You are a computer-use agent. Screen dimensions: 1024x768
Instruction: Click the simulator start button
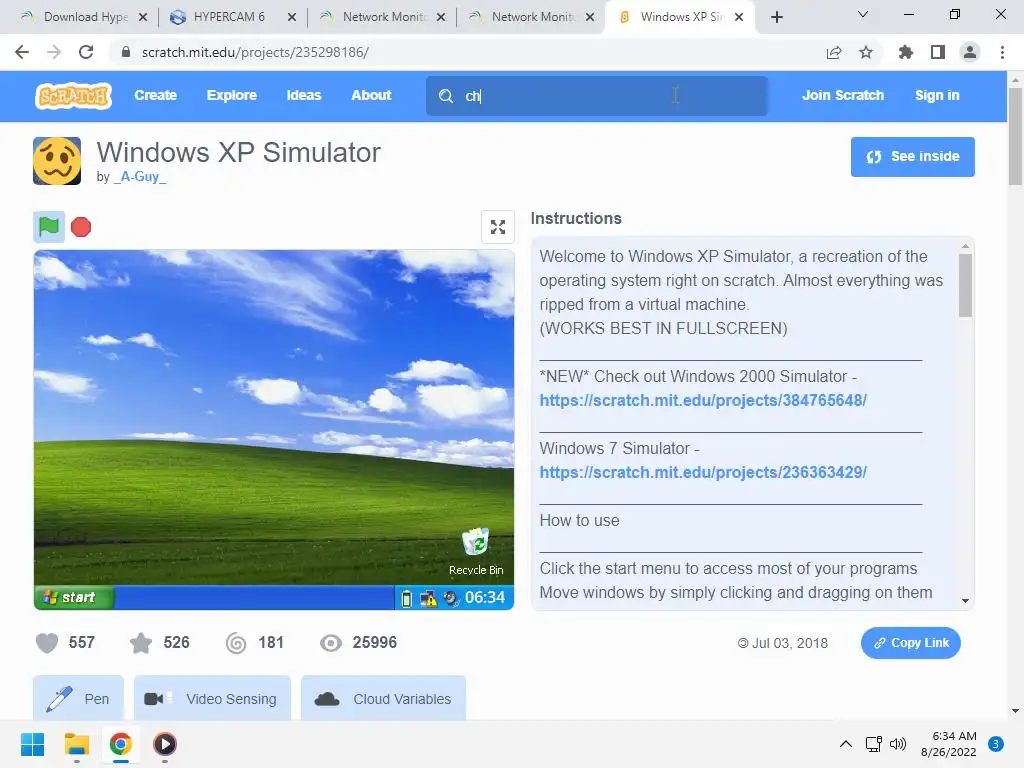74,598
